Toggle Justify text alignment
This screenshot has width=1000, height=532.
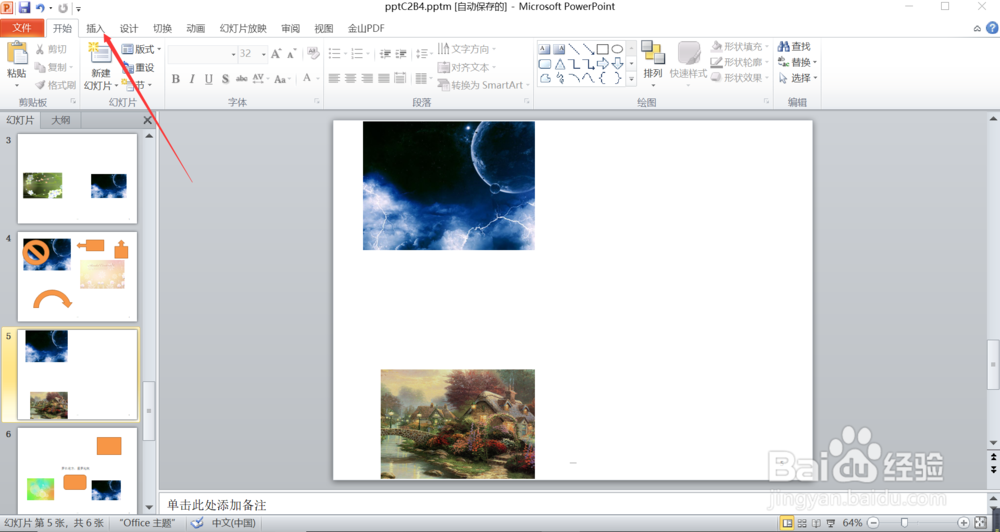[x=383, y=78]
